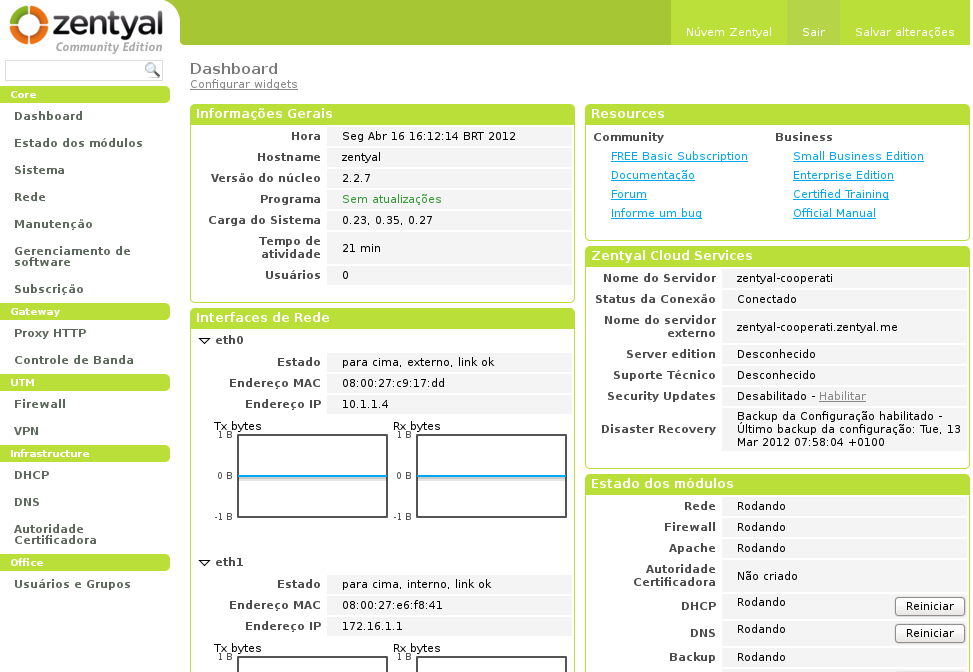Open Enterprise Edition link

[843, 175]
